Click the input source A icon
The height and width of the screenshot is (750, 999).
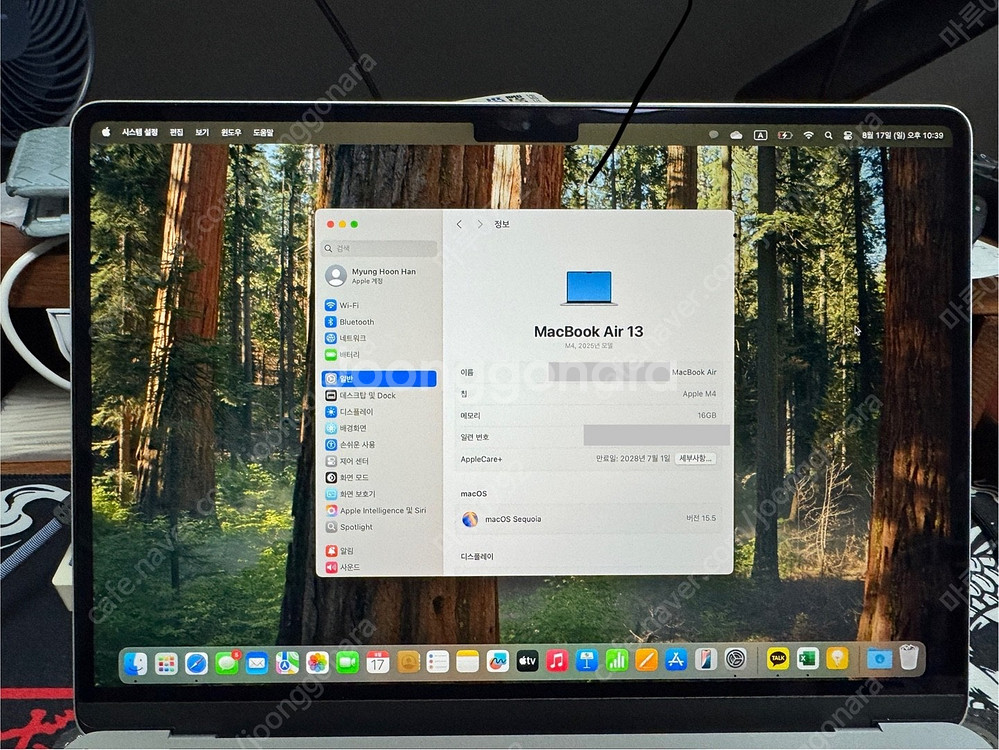pos(761,135)
